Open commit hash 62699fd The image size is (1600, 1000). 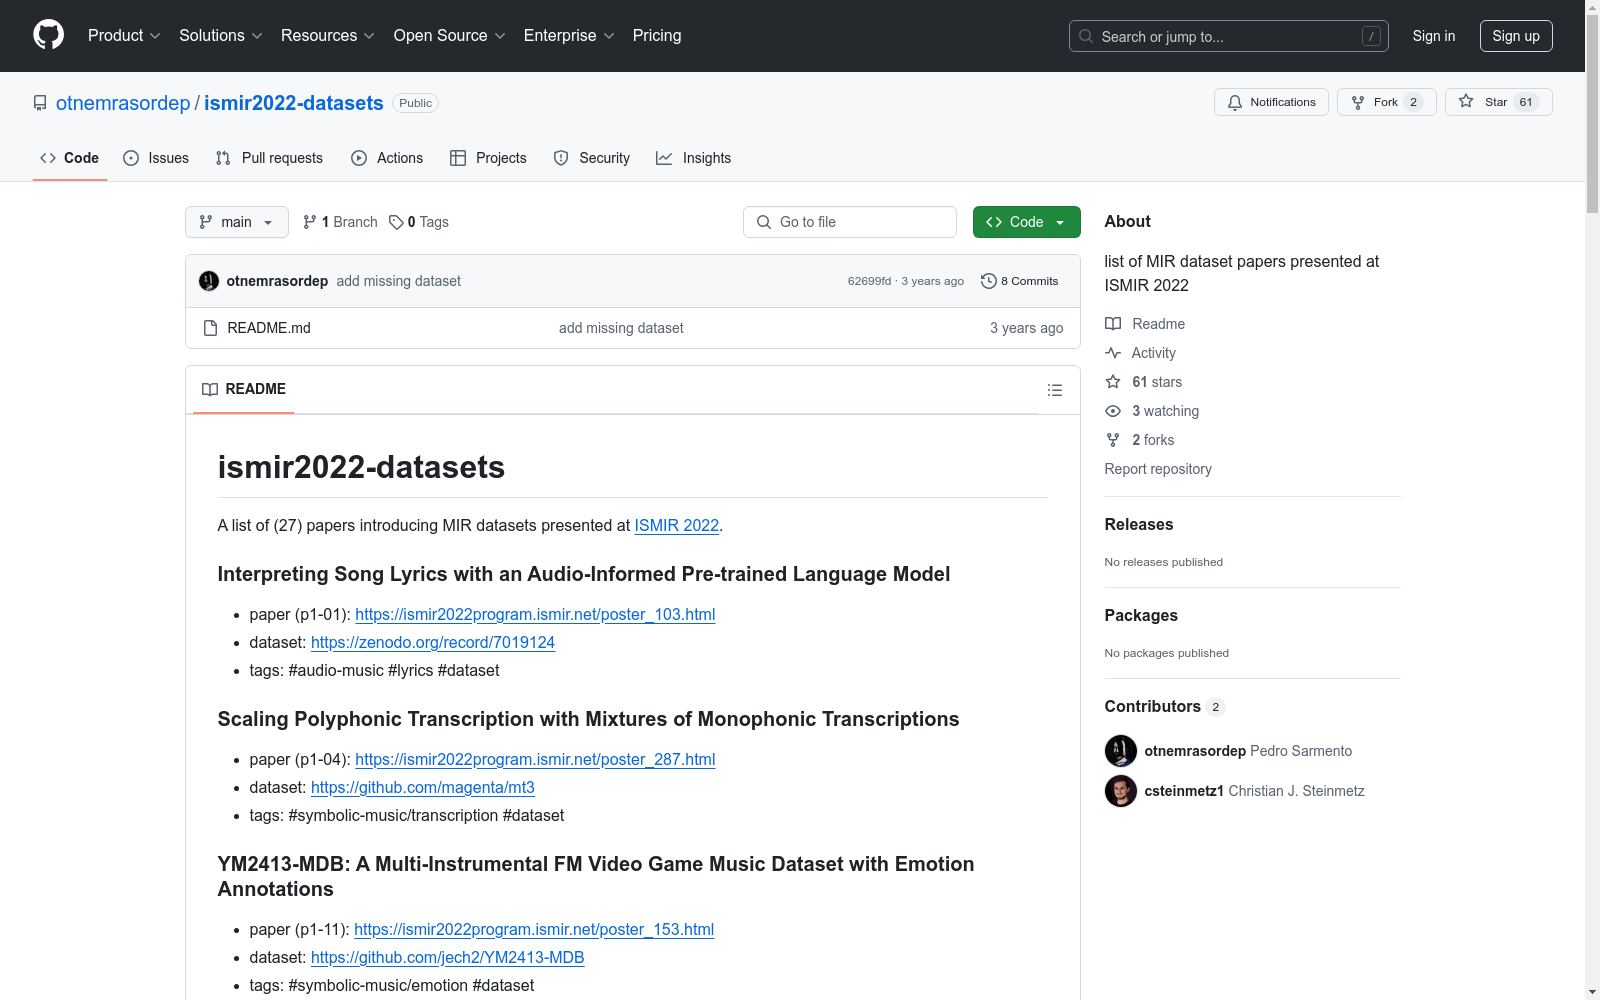869,281
